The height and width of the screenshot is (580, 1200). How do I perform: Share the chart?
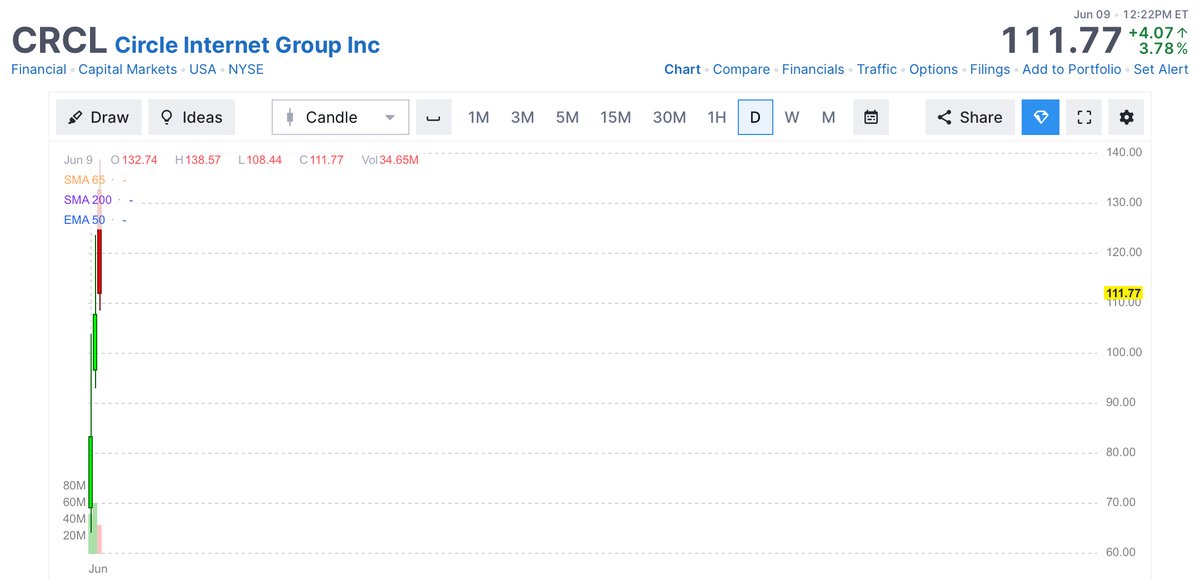[970, 117]
